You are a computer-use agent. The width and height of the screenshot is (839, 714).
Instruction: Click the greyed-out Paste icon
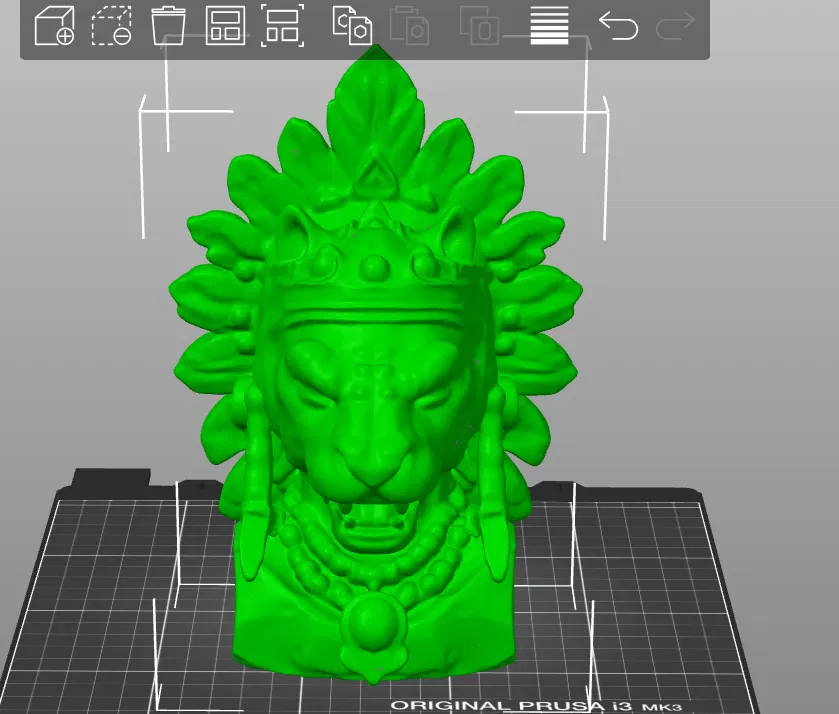click(409, 26)
